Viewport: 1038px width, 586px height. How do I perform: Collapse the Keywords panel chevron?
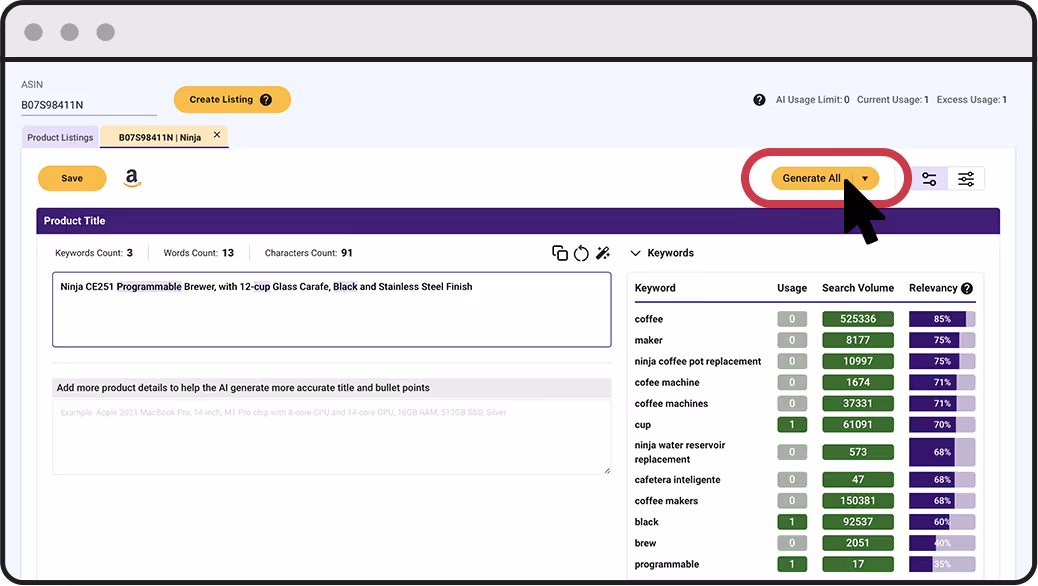[636, 253]
